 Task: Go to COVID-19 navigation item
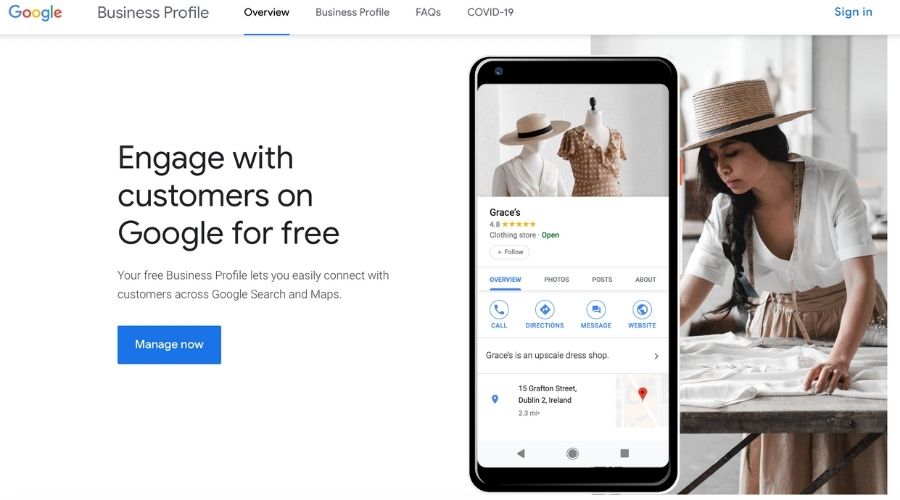[490, 13]
